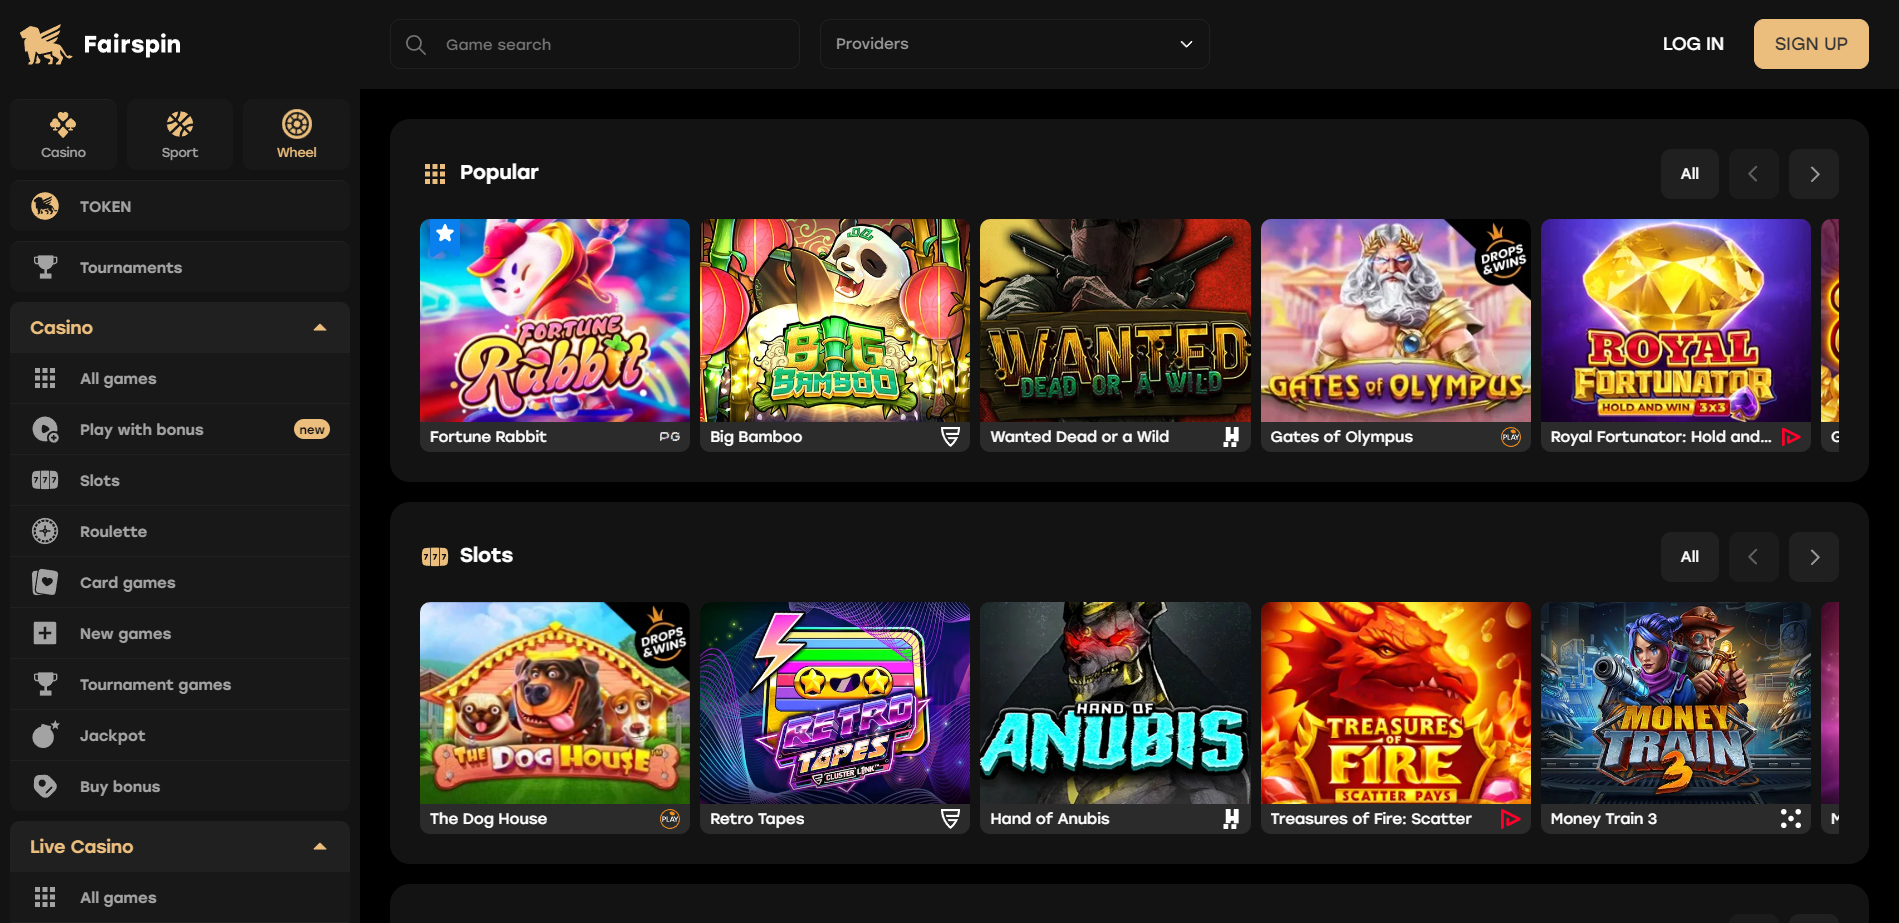The width and height of the screenshot is (1899, 923).
Task: Click the Jackpot bomb icon
Action: click(x=45, y=735)
